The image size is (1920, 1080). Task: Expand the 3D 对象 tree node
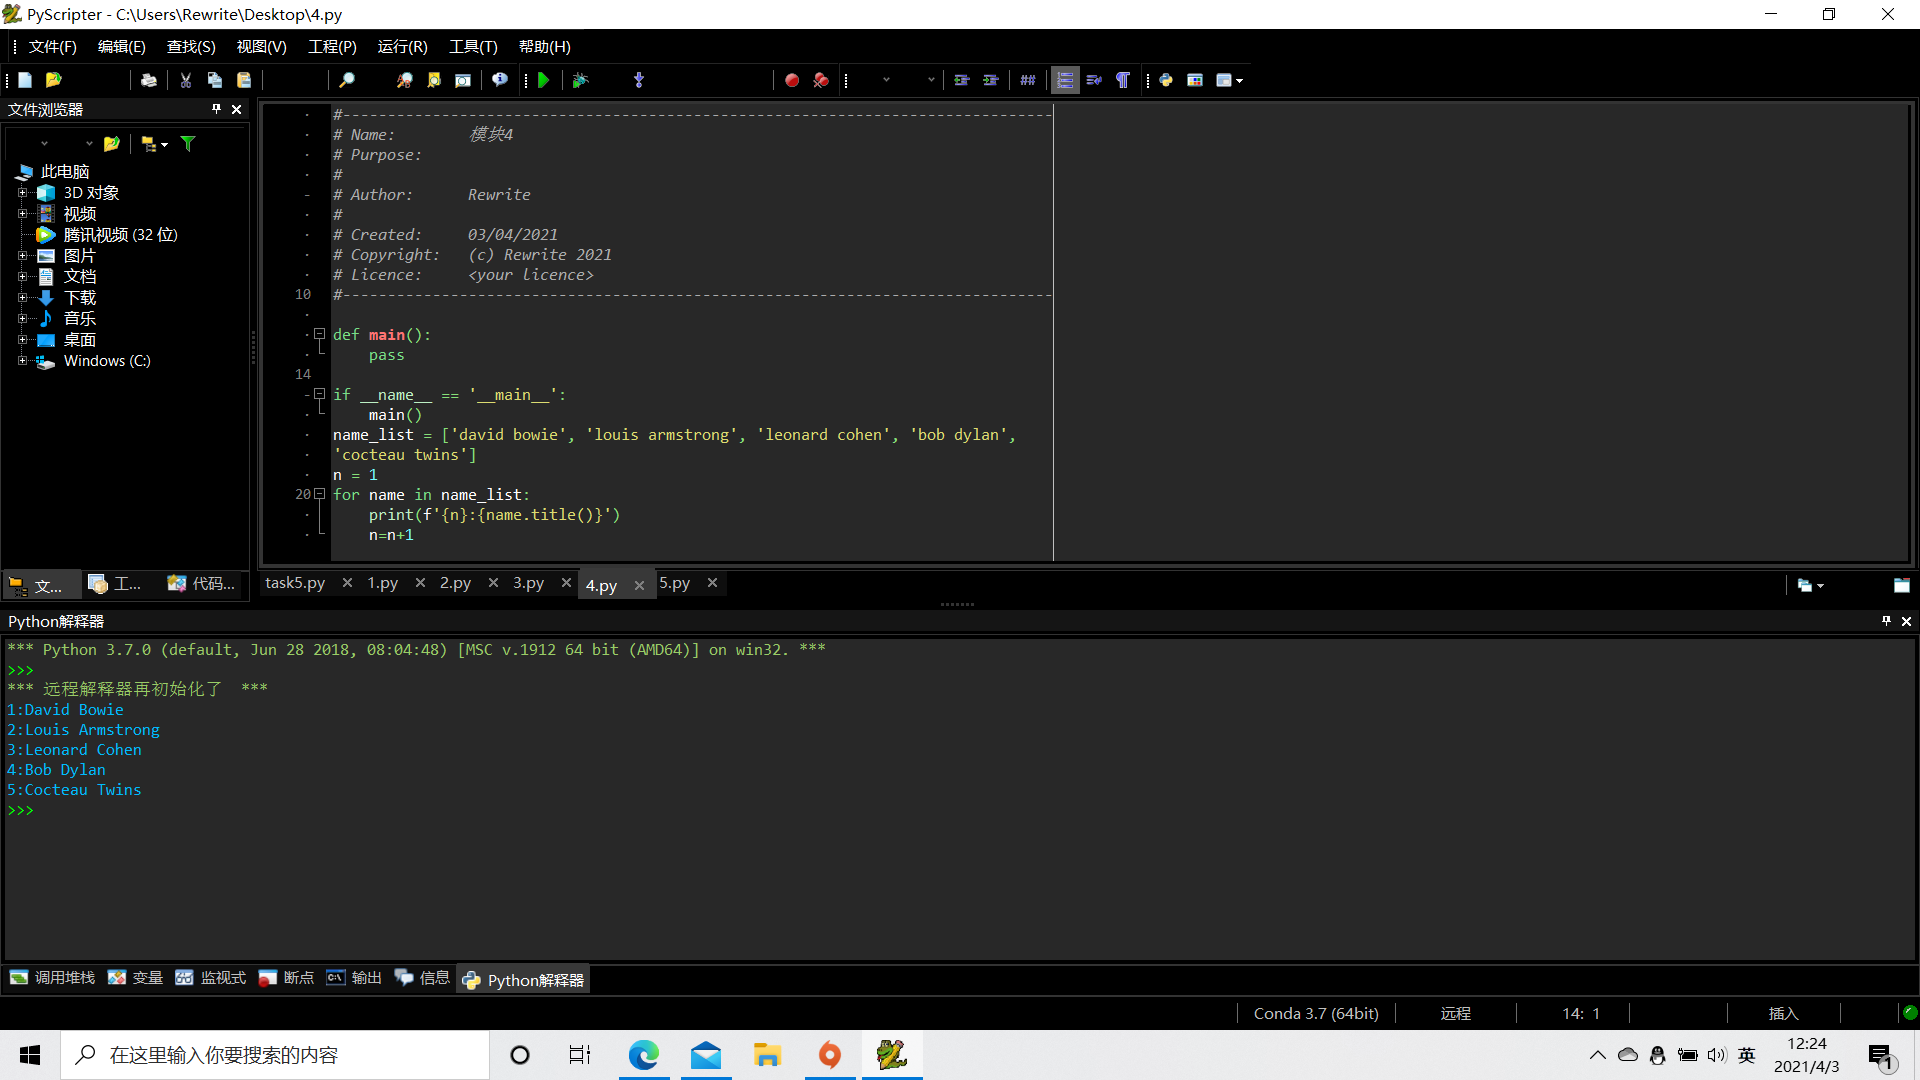[x=22, y=193]
